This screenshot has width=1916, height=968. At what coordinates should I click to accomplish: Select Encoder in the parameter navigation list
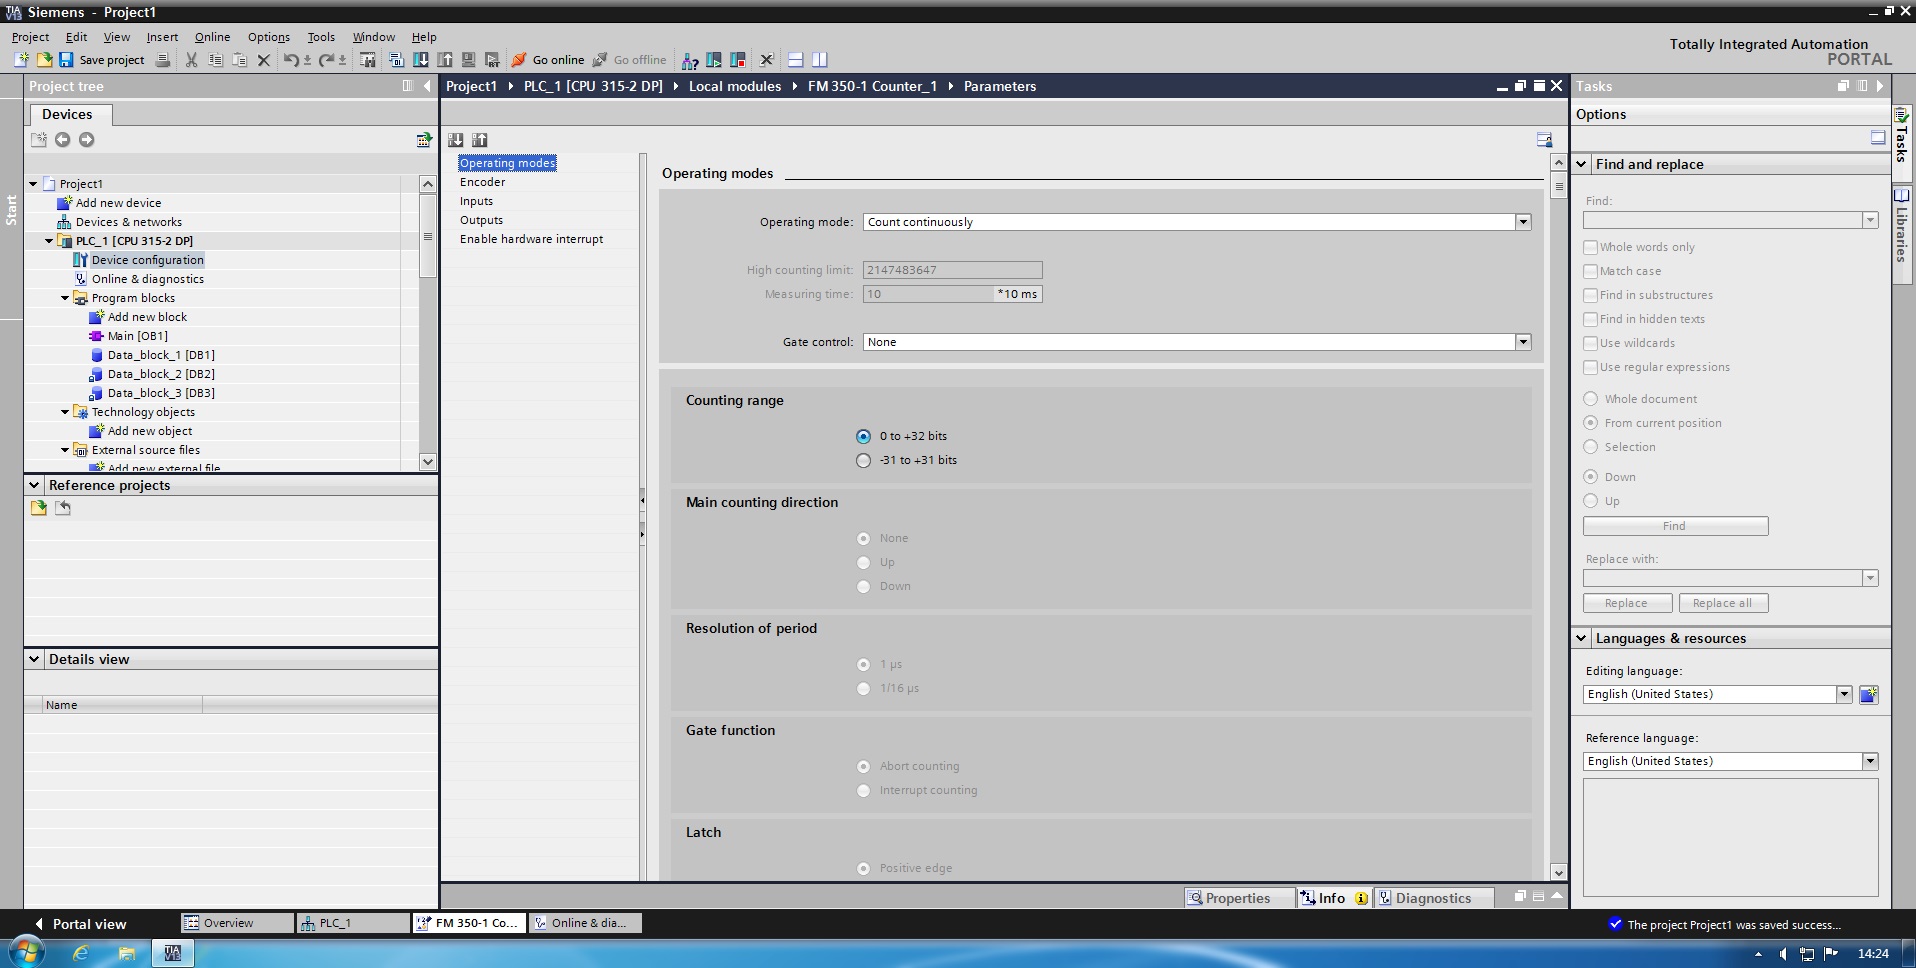(483, 182)
